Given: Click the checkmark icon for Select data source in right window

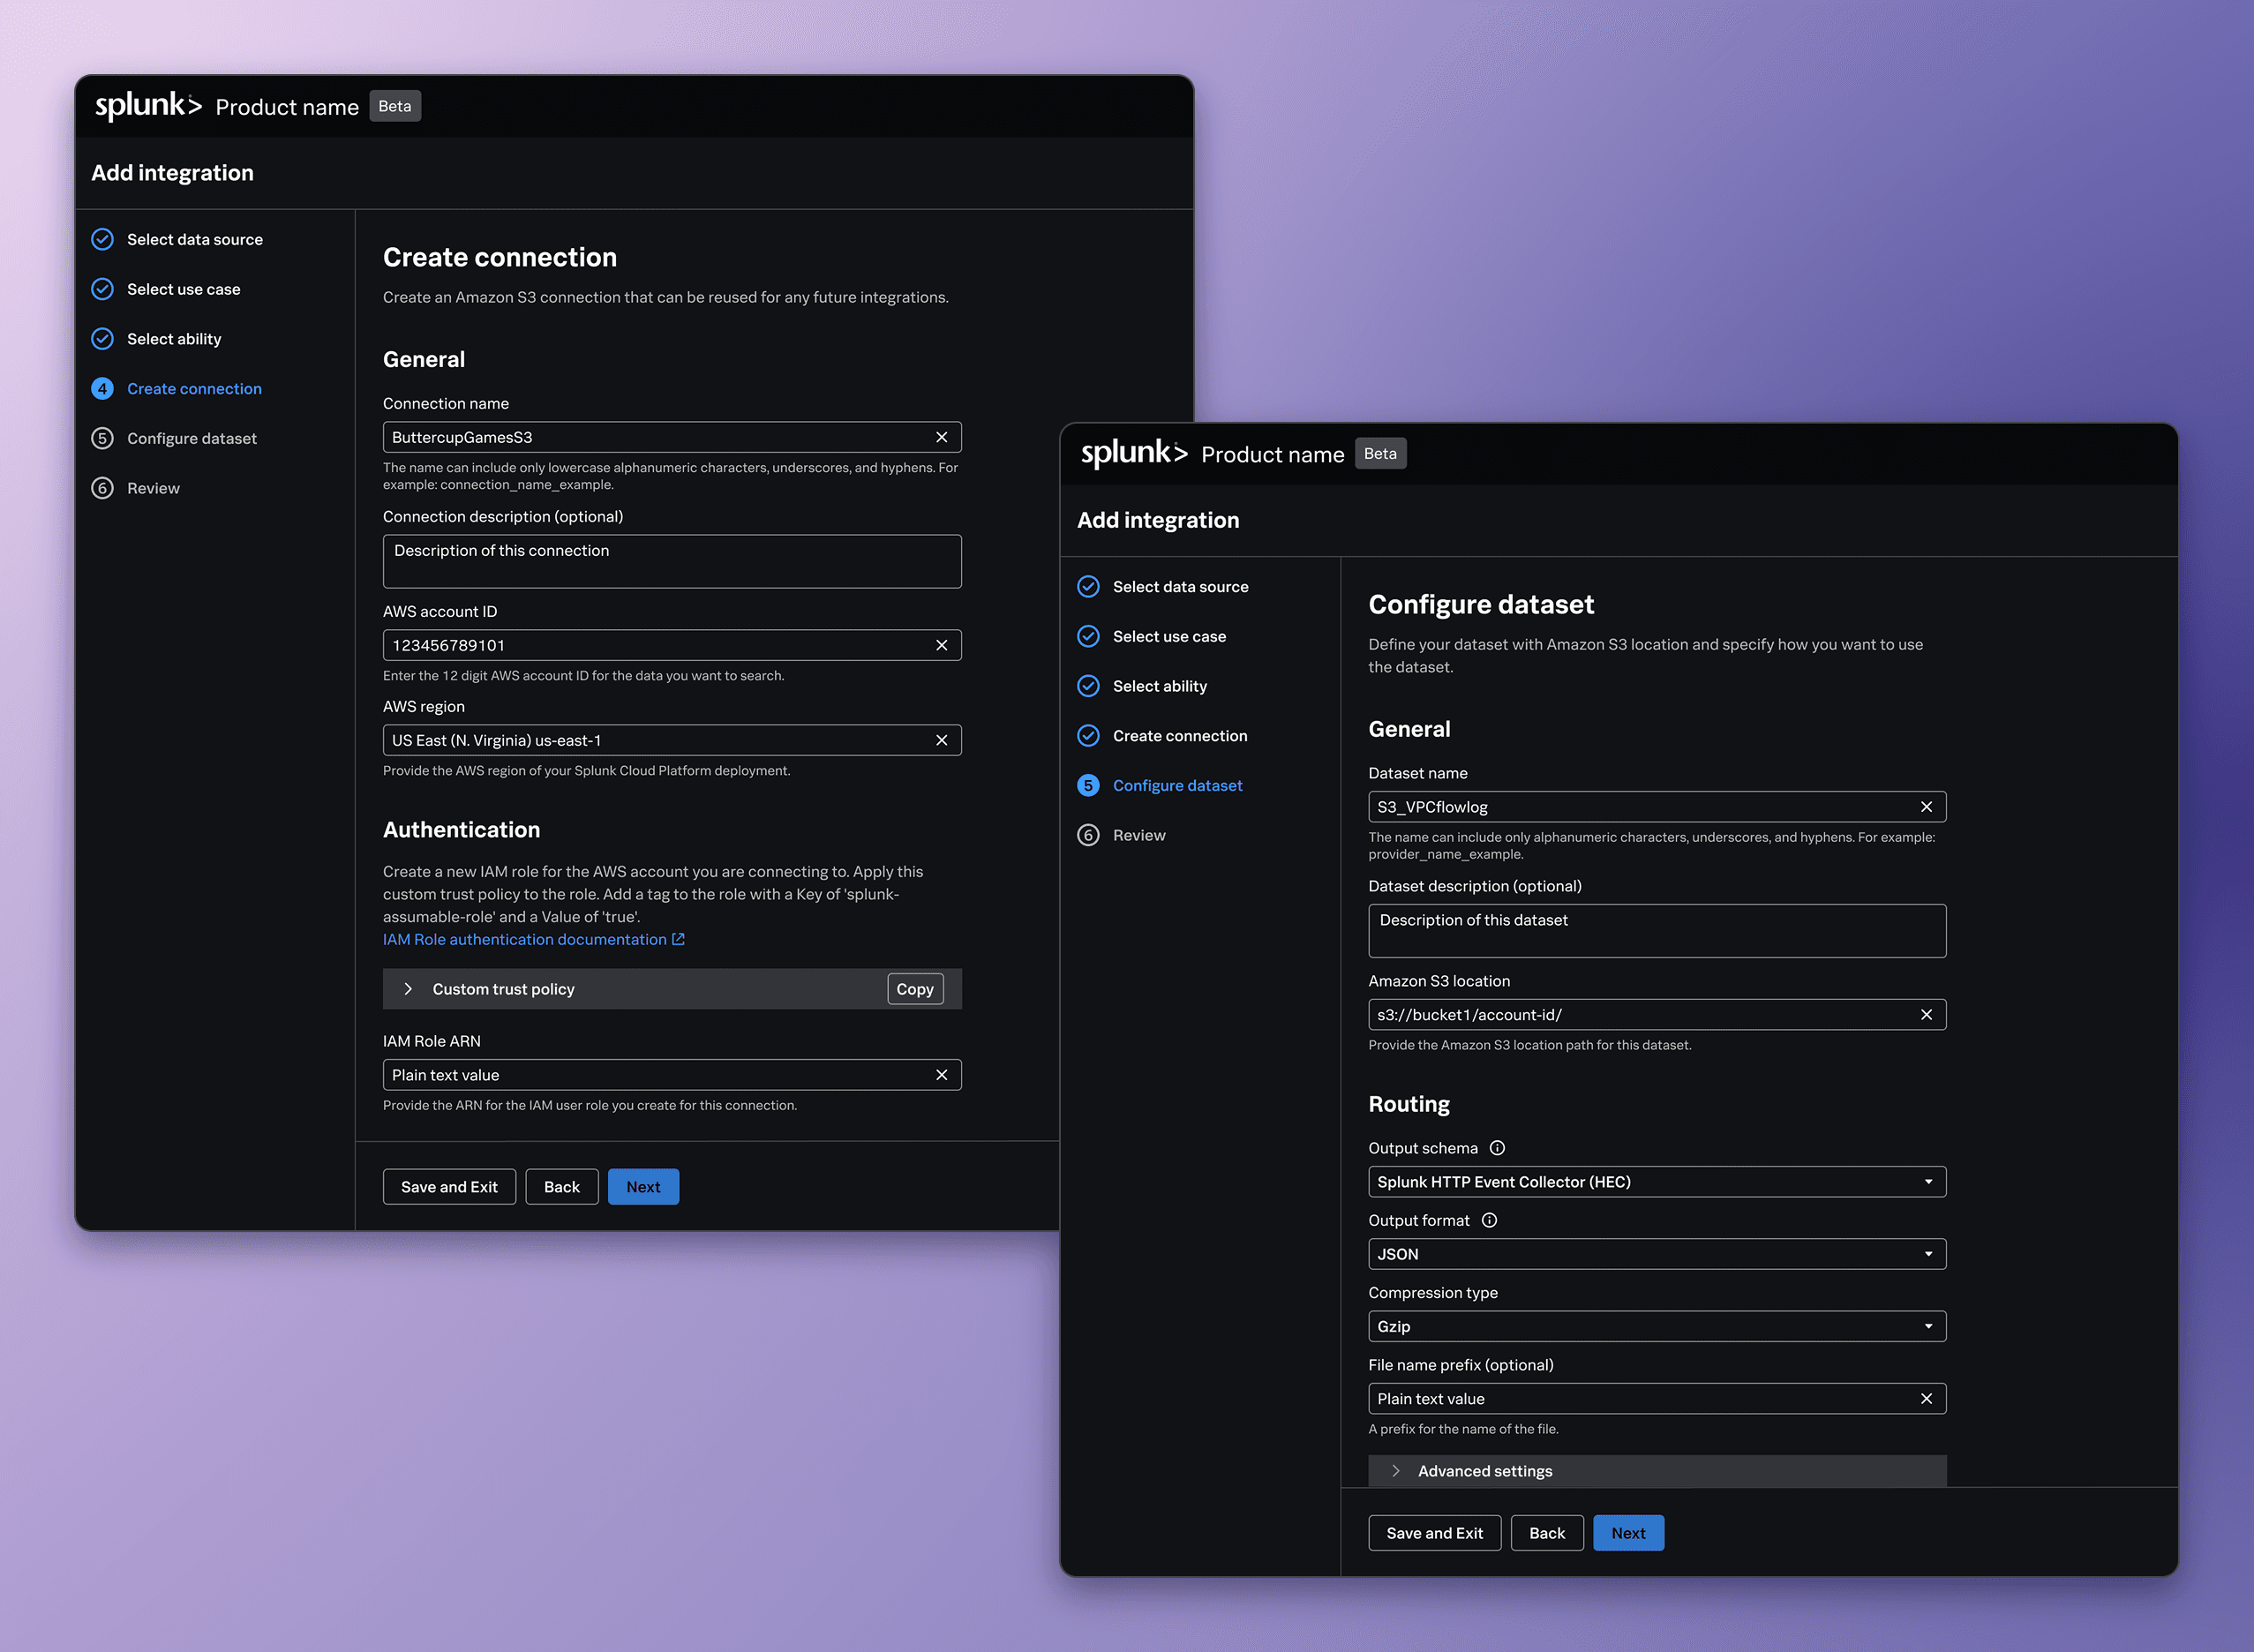Looking at the screenshot, I should [x=1088, y=587].
